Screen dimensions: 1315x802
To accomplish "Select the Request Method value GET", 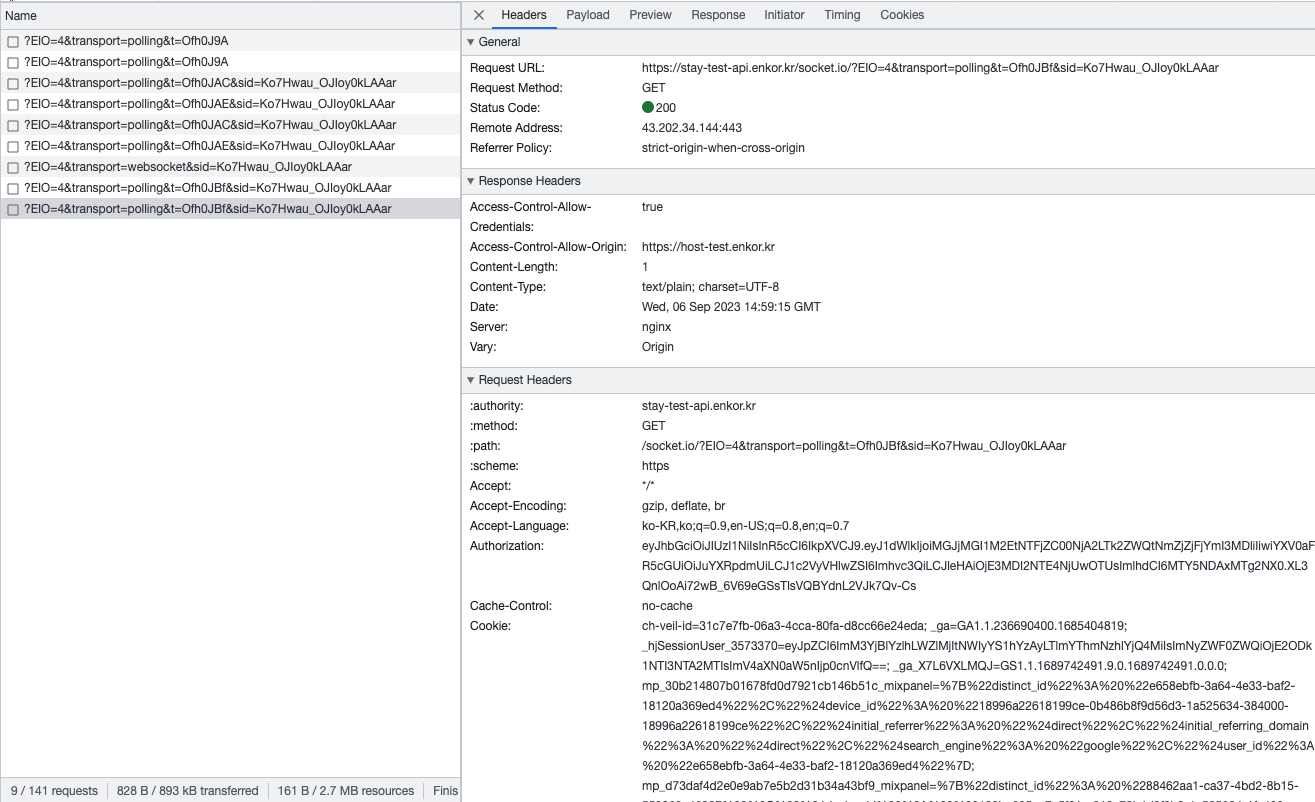I will click(654, 88).
